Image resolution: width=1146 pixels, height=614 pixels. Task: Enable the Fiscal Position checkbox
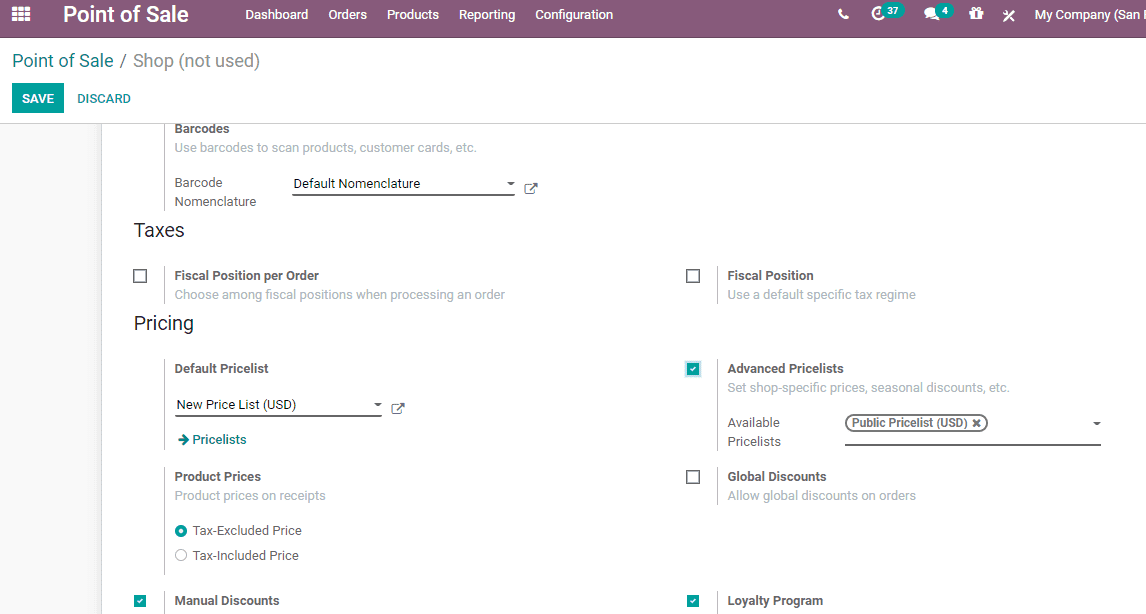(693, 276)
